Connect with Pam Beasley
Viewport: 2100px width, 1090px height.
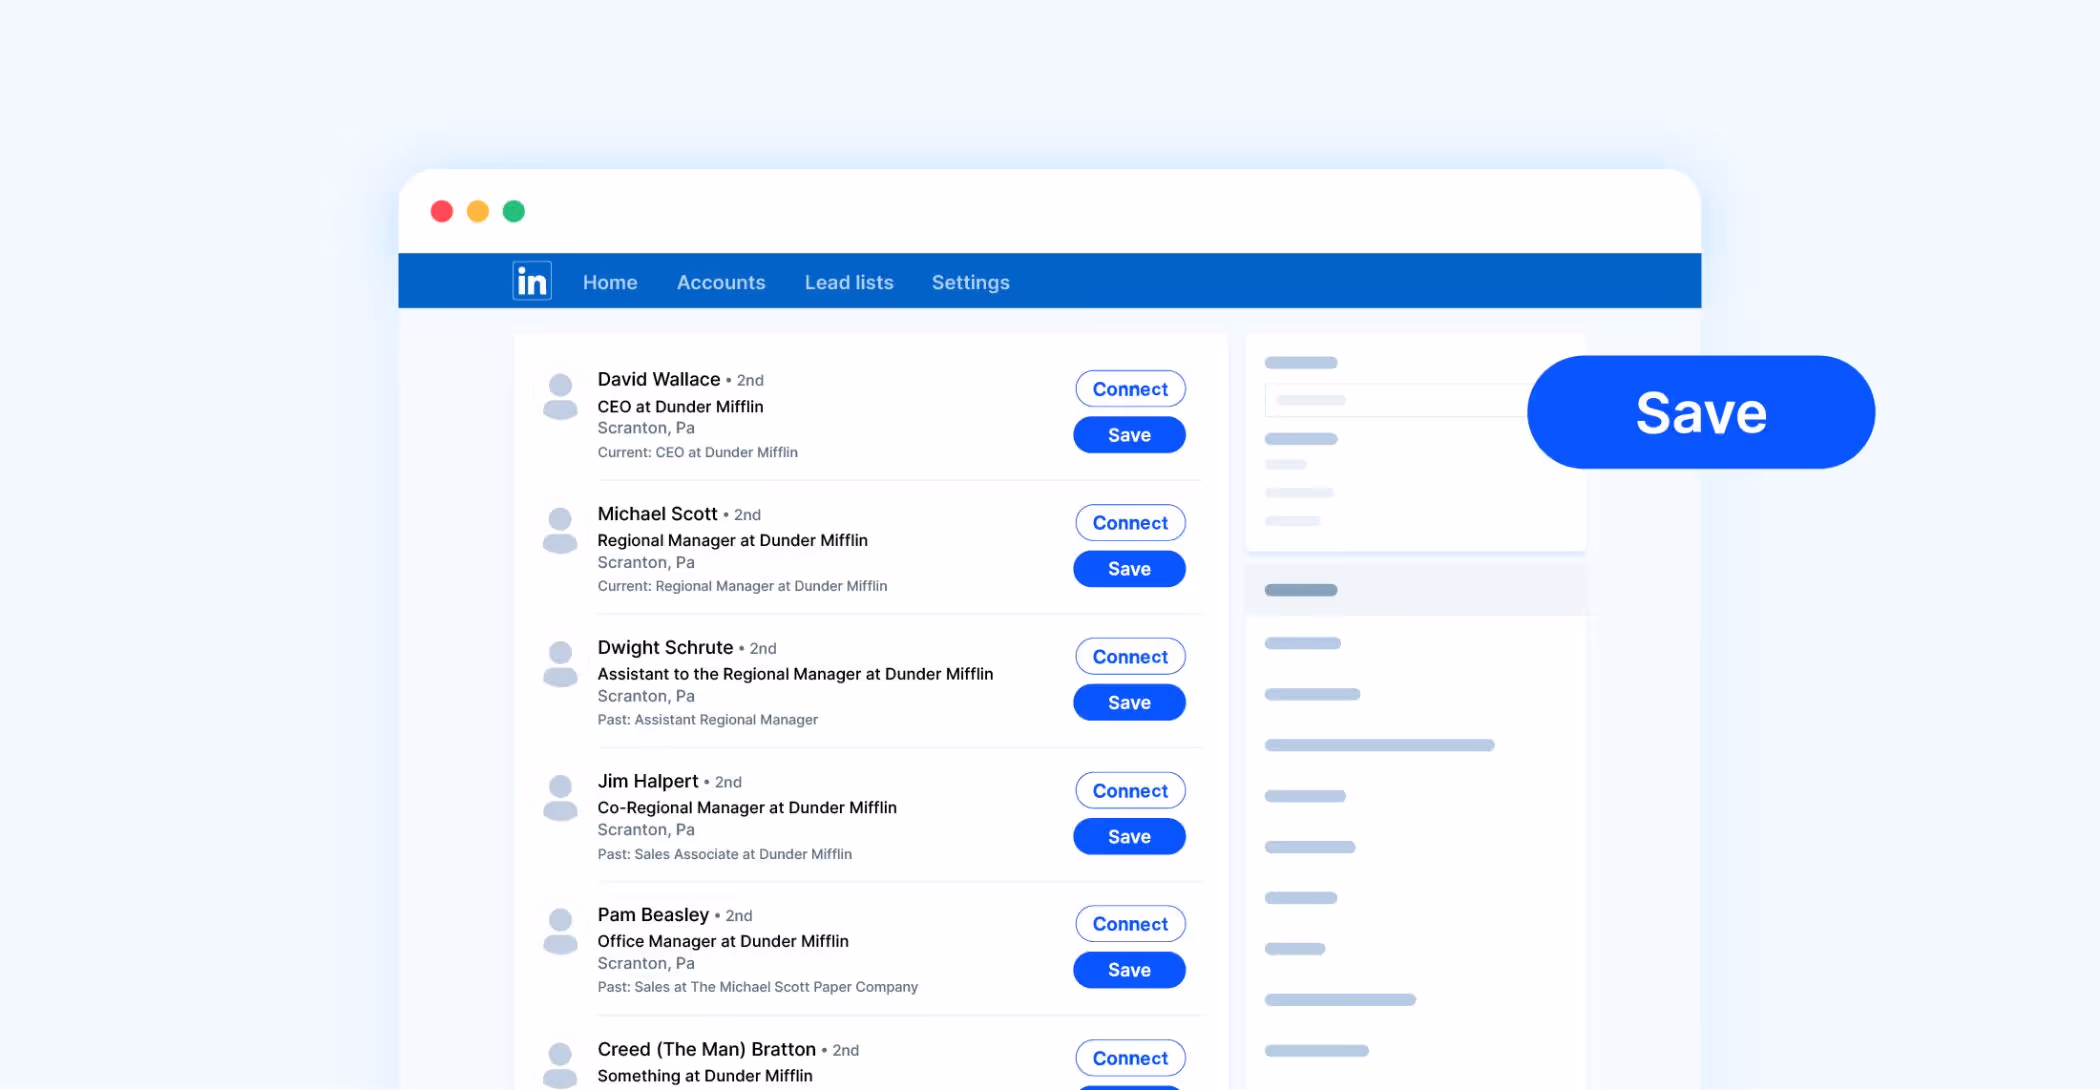(1130, 924)
